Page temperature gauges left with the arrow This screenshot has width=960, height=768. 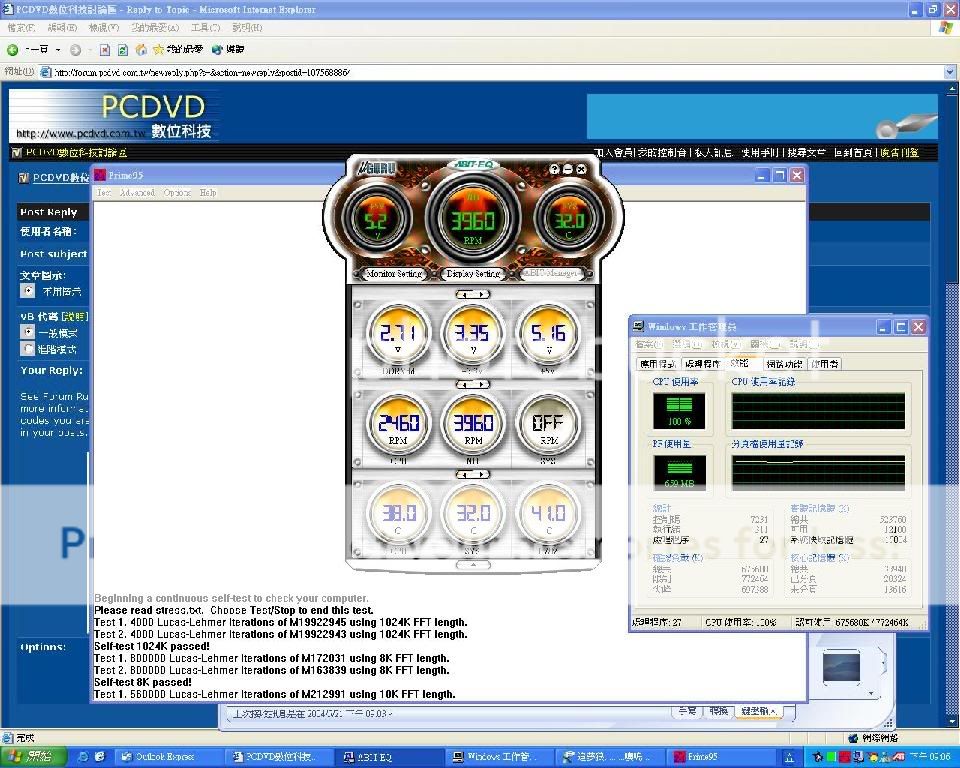tap(465, 474)
